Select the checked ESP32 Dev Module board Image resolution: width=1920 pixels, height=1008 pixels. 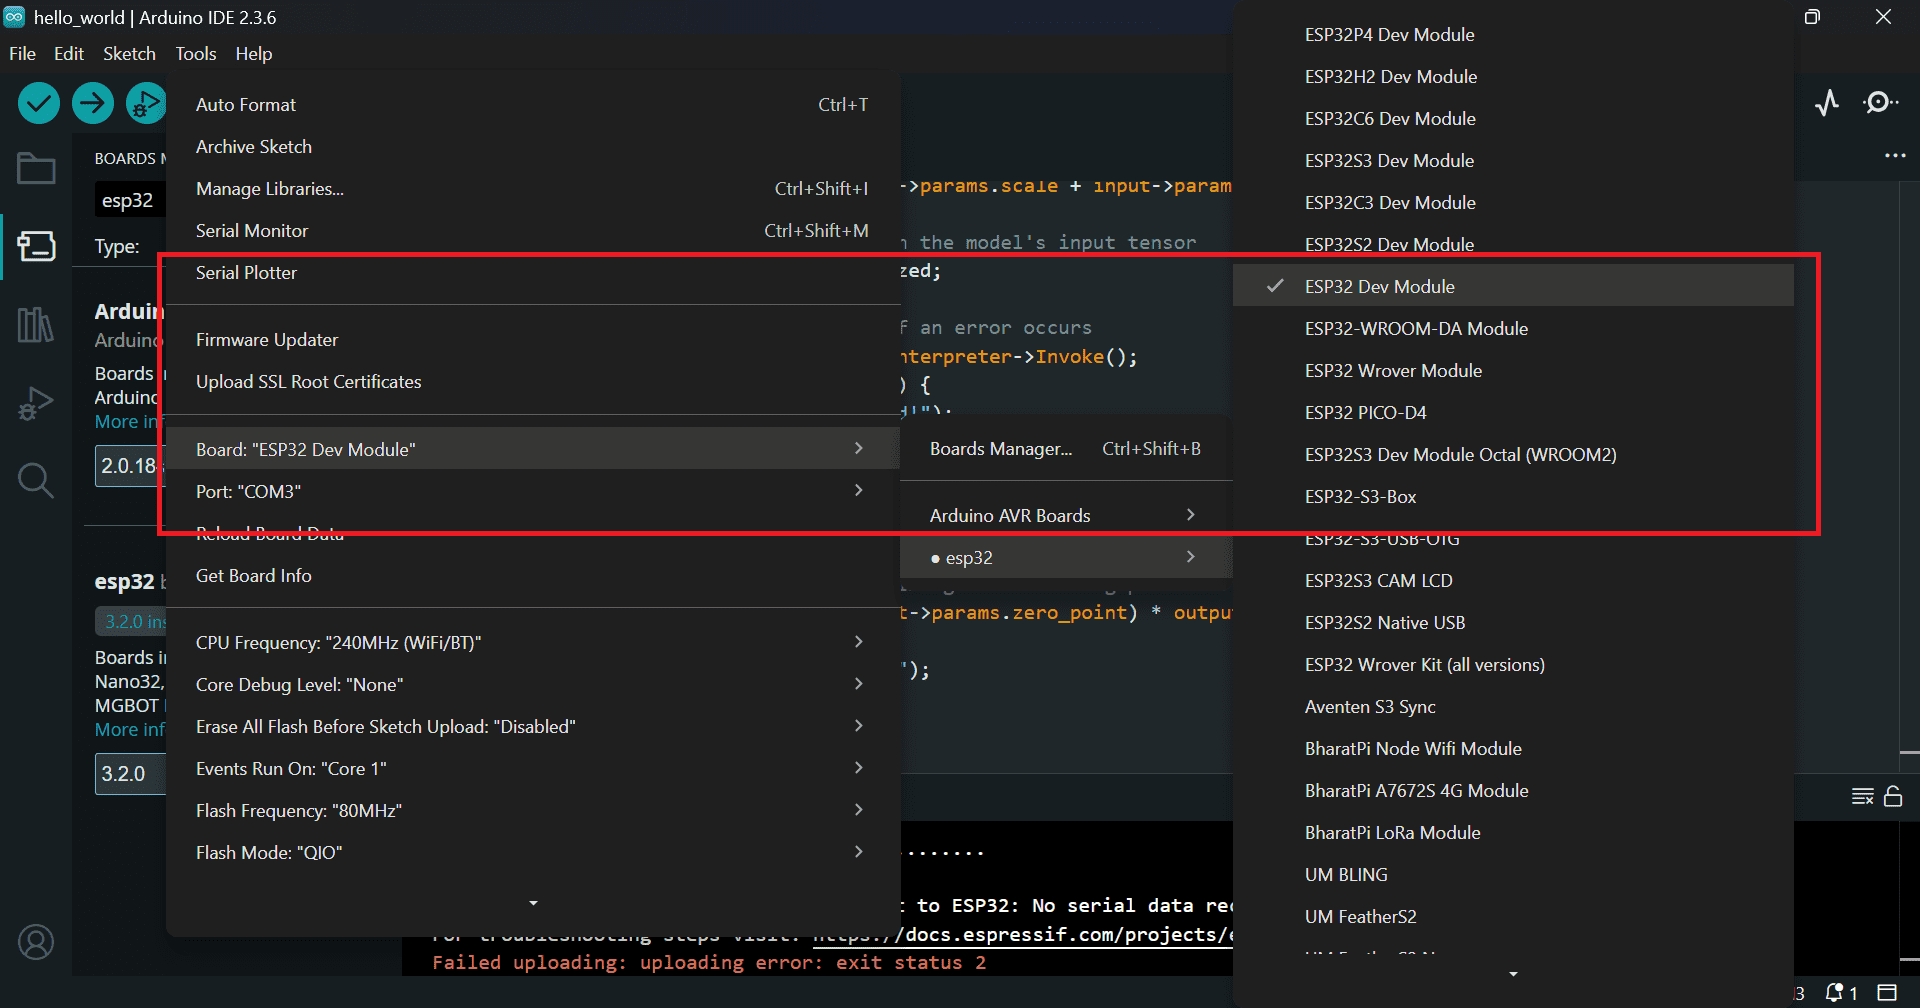pyautogui.click(x=1513, y=286)
